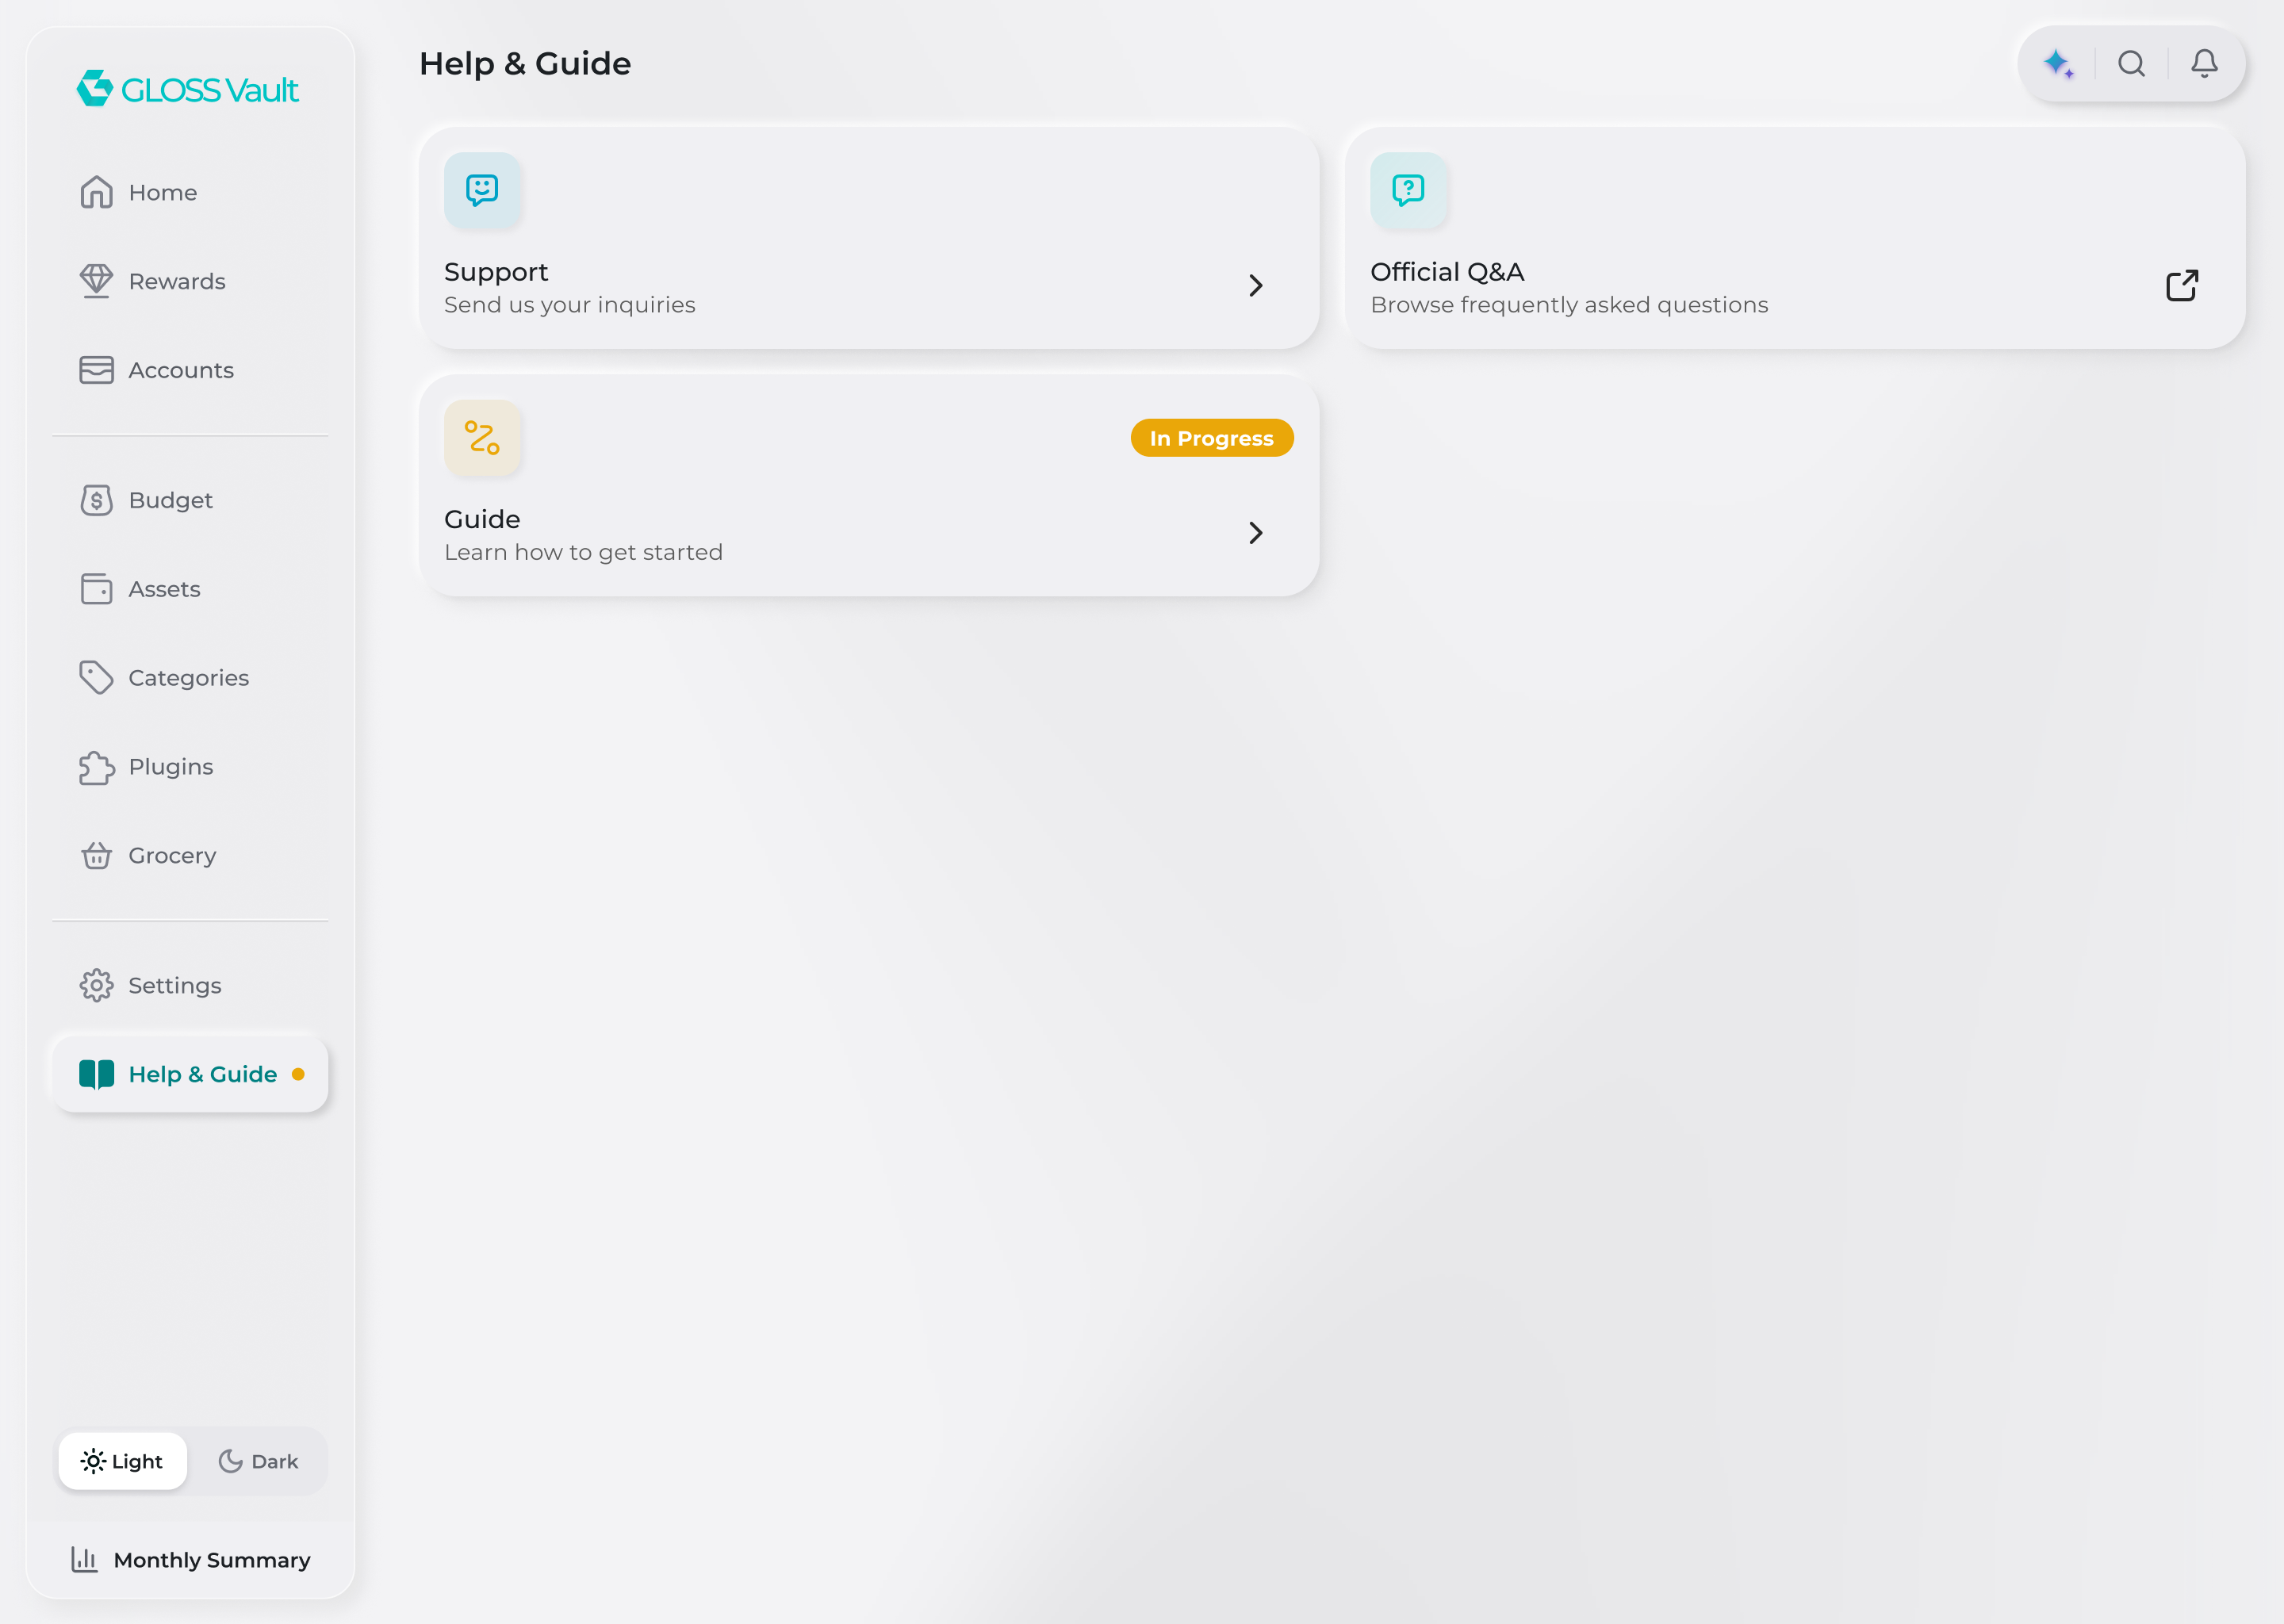
Task: Open Accounts menu item
Action: (x=190, y=370)
